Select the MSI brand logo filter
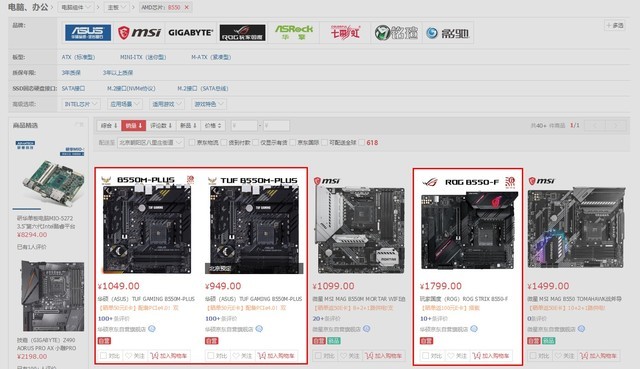 click(x=139, y=33)
